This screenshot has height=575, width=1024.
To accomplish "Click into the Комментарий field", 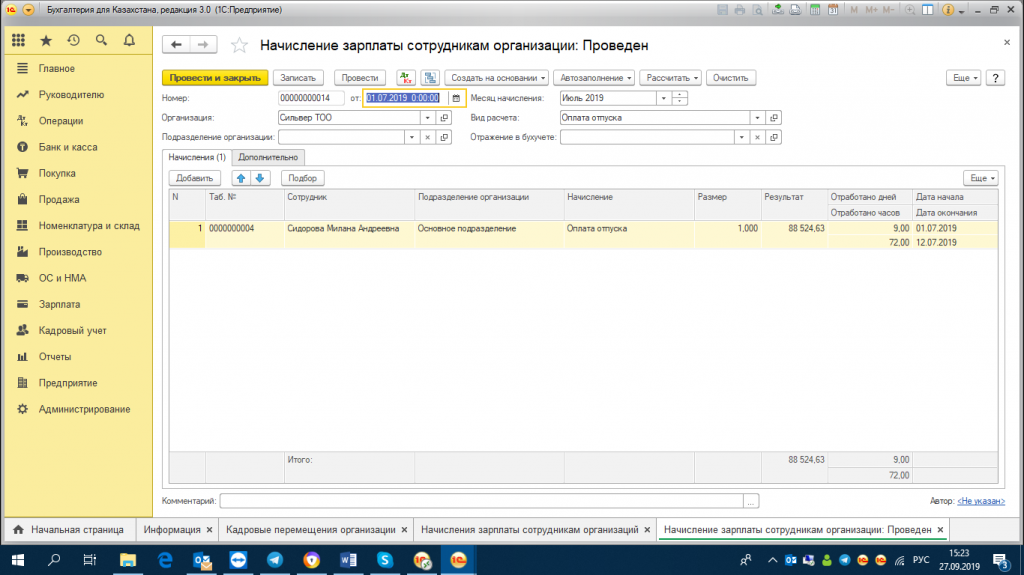I will (481, 501).
